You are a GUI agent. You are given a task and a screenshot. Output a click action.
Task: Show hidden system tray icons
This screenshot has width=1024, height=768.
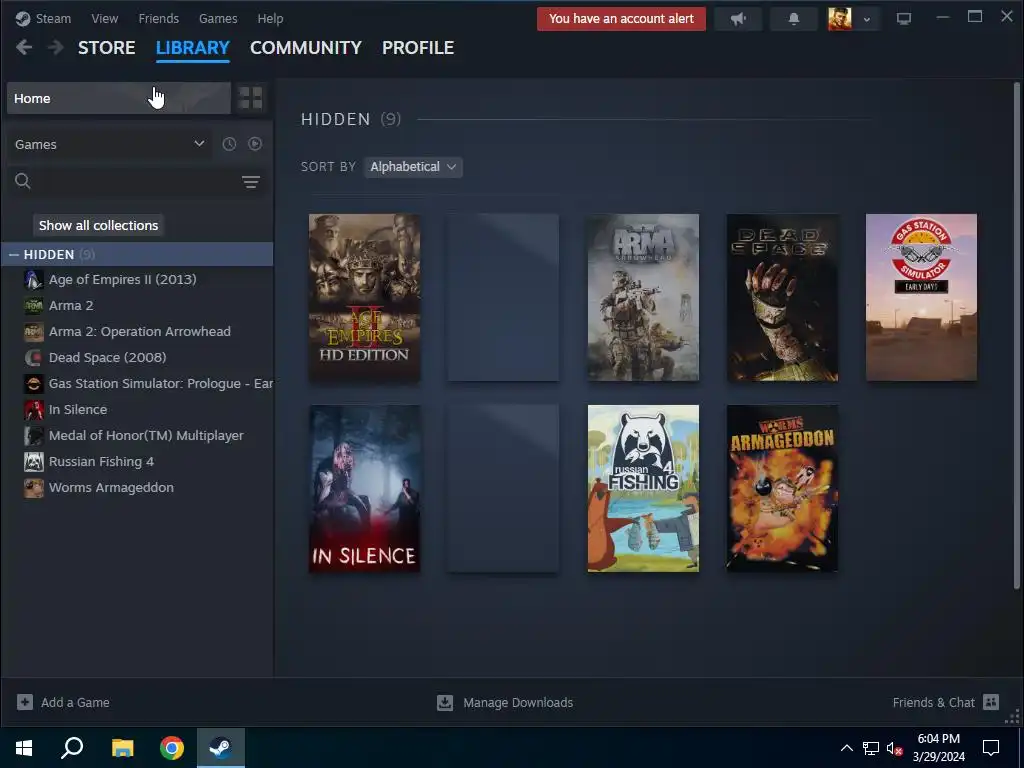pyautogui.click(x=846, y=748)
